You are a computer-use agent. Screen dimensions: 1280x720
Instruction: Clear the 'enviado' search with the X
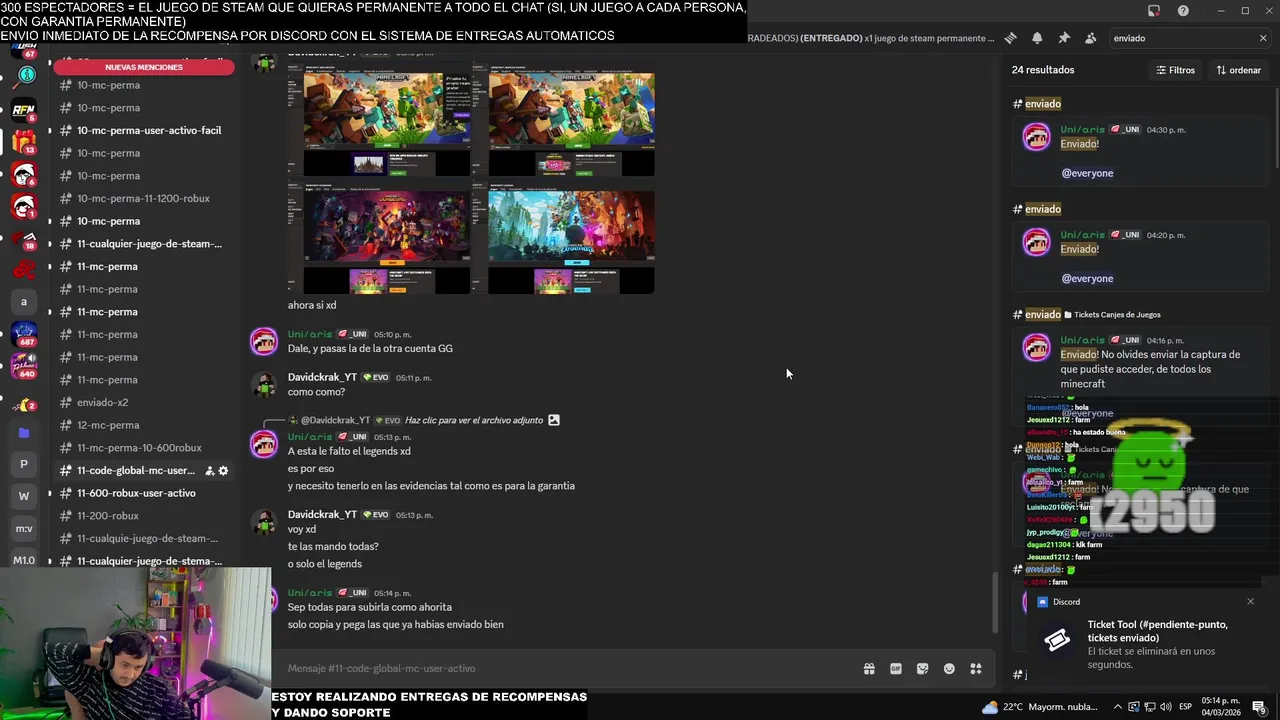1263,38
